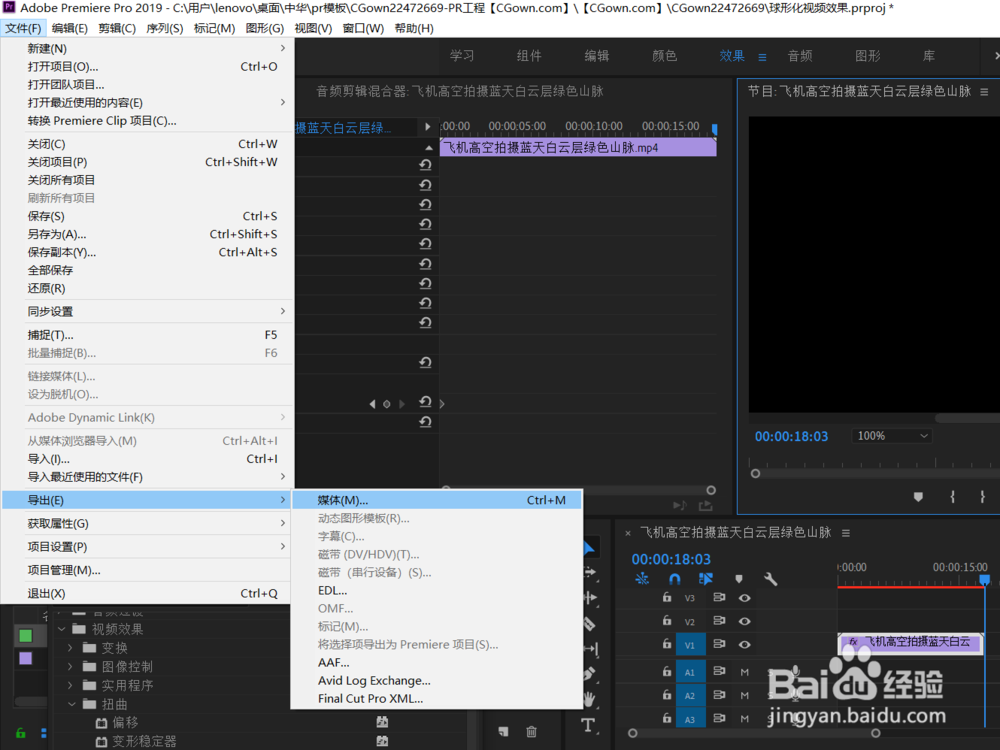Toggle the green lock icon at bottom left
This screenshot has width=1000, height=750.
pyautogui.click(x=20, y=733)
